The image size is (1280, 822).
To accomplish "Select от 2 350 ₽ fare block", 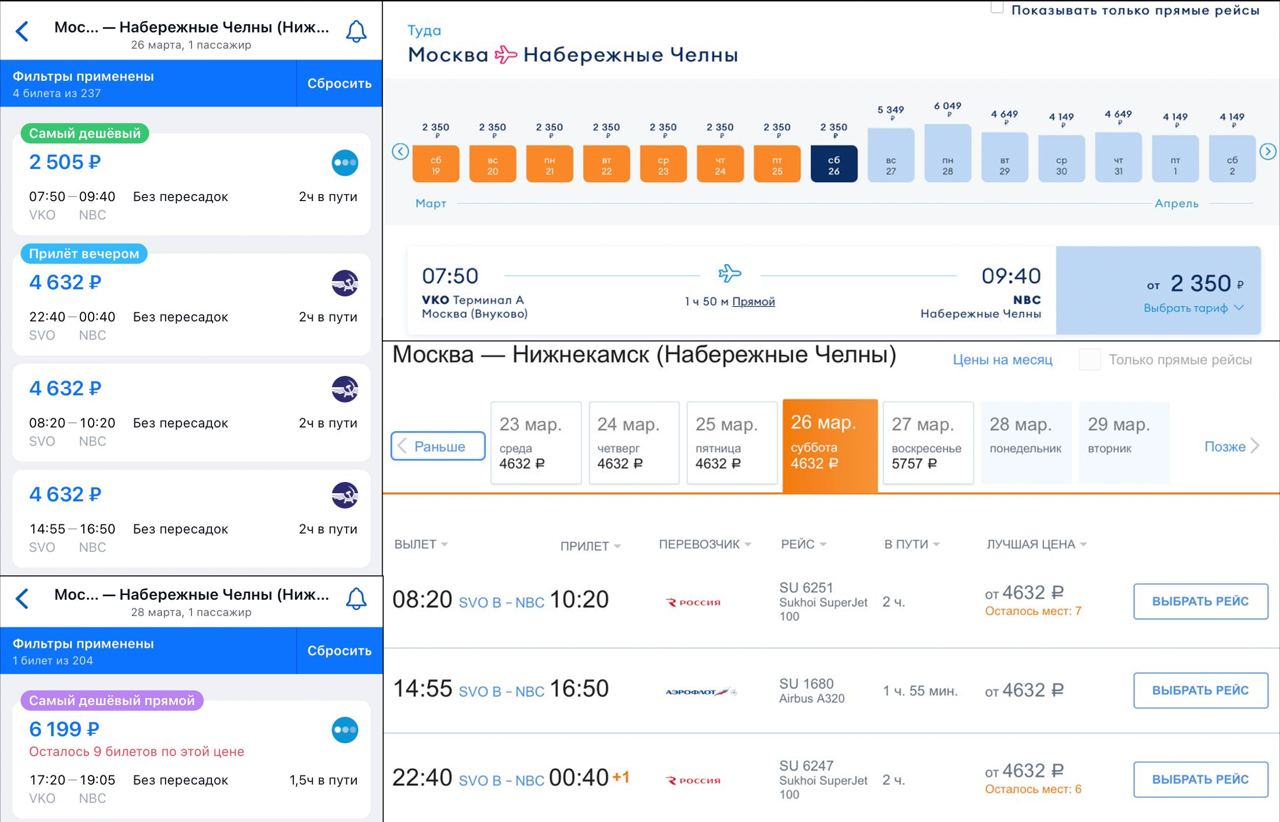I will pyautogui.click(x=1159, y=291).
